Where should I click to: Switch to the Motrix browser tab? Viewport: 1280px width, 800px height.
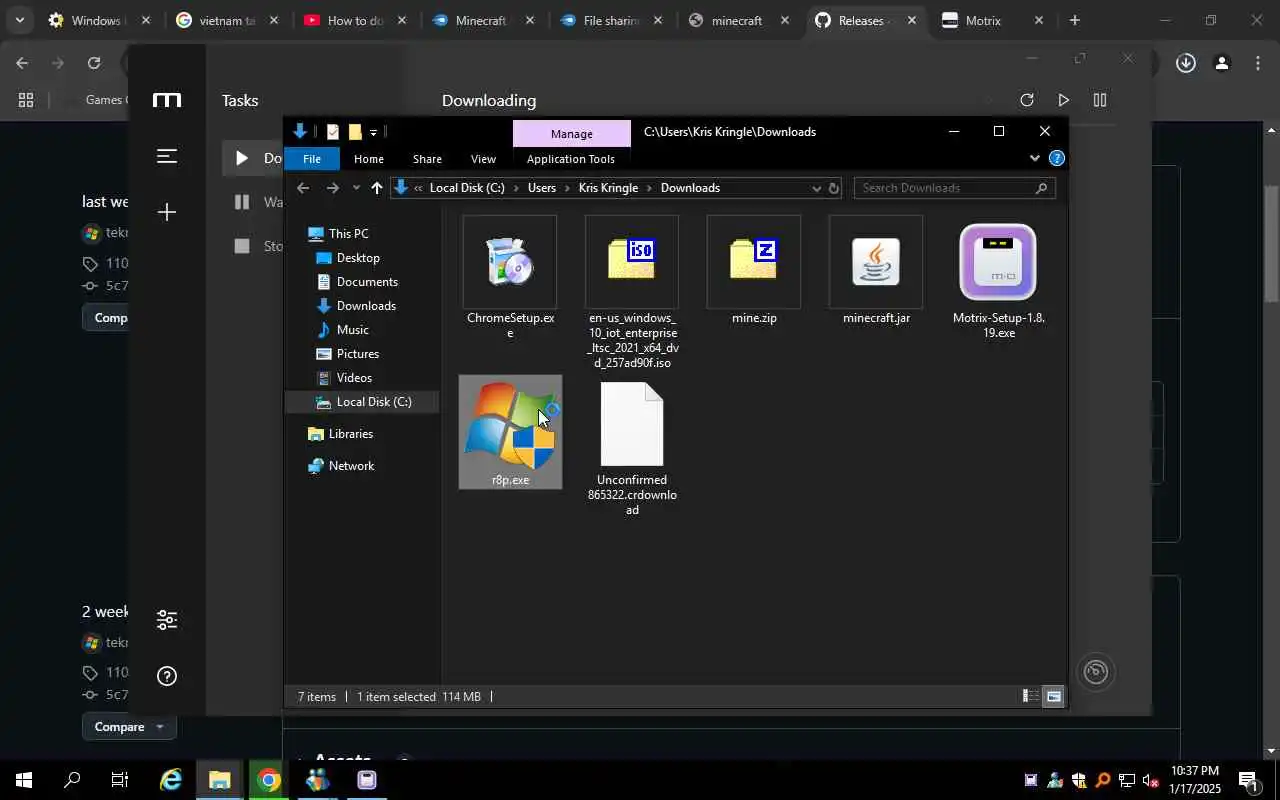point(990,20)
